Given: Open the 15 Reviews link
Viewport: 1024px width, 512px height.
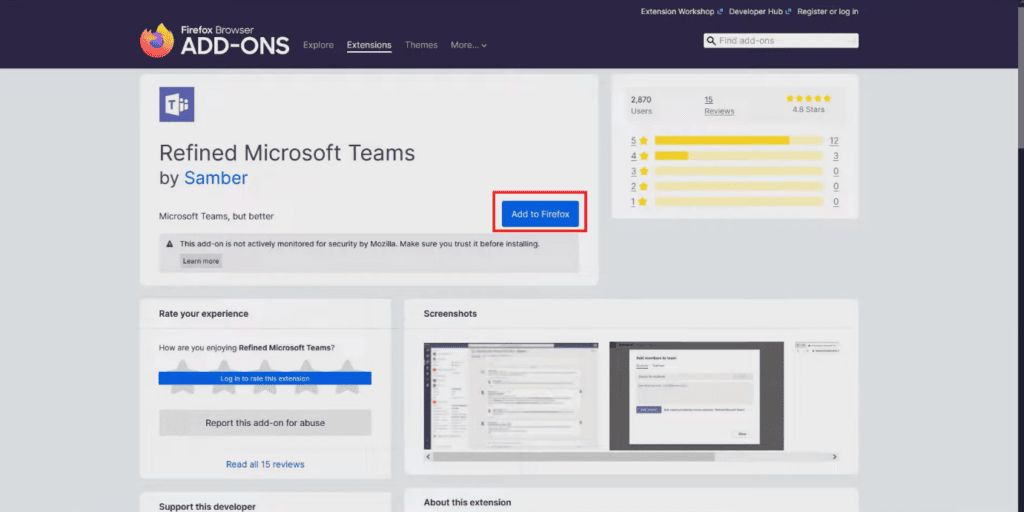Looking at the screenshot, I should click(x=719, y=105).
